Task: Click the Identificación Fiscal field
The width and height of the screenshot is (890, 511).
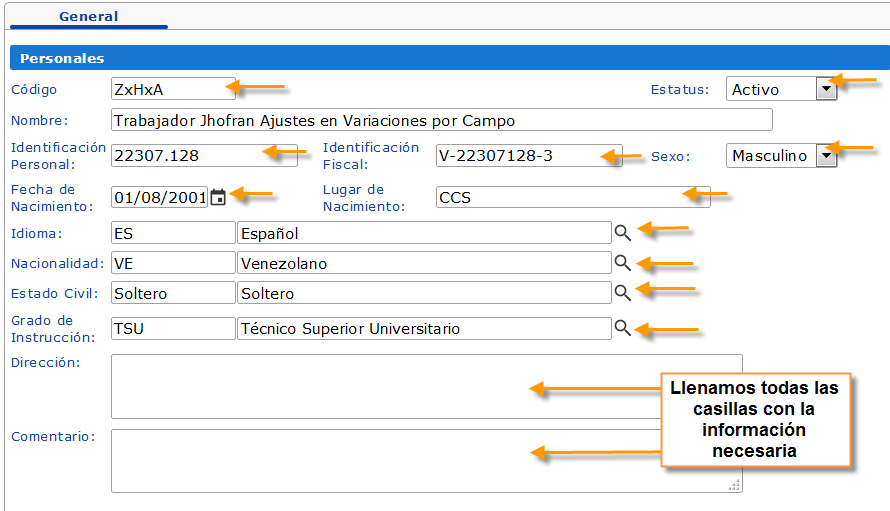Action: coord(528,155)
